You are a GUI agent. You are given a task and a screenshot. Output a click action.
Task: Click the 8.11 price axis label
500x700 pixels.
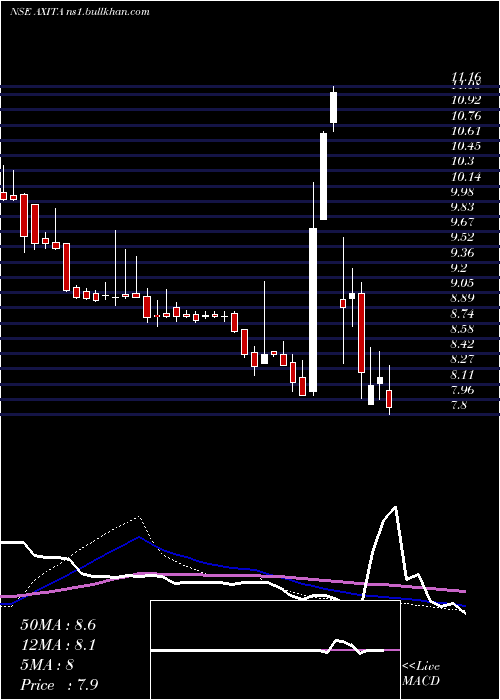click(x=463, y=374)
